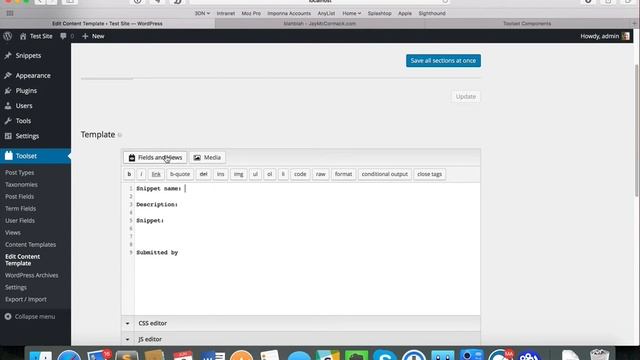Viewport: 640px width, 360px height.
Task: Click the Media button
Action: [207, 158]
